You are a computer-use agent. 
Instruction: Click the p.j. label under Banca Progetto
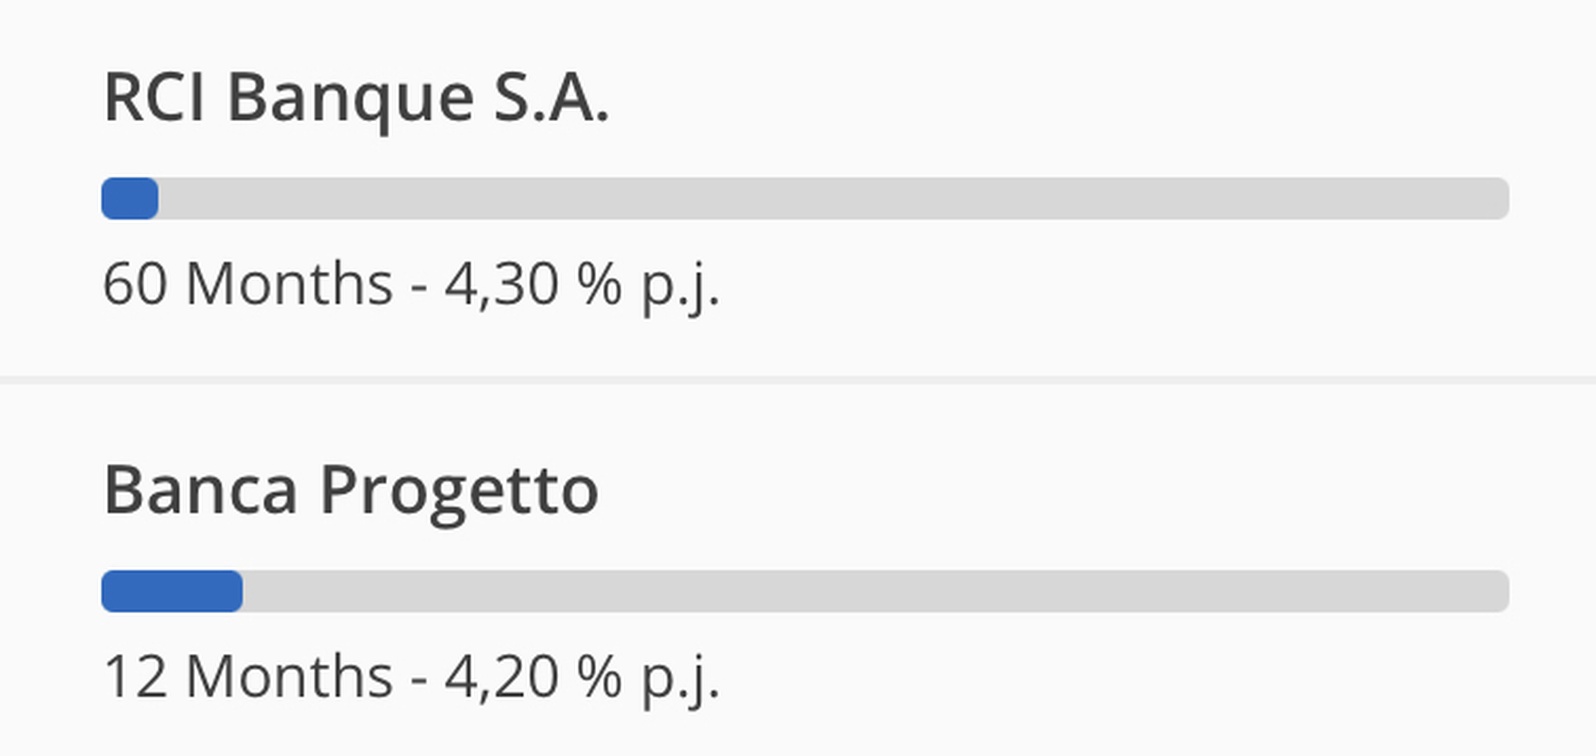click(x=680, y=681)
